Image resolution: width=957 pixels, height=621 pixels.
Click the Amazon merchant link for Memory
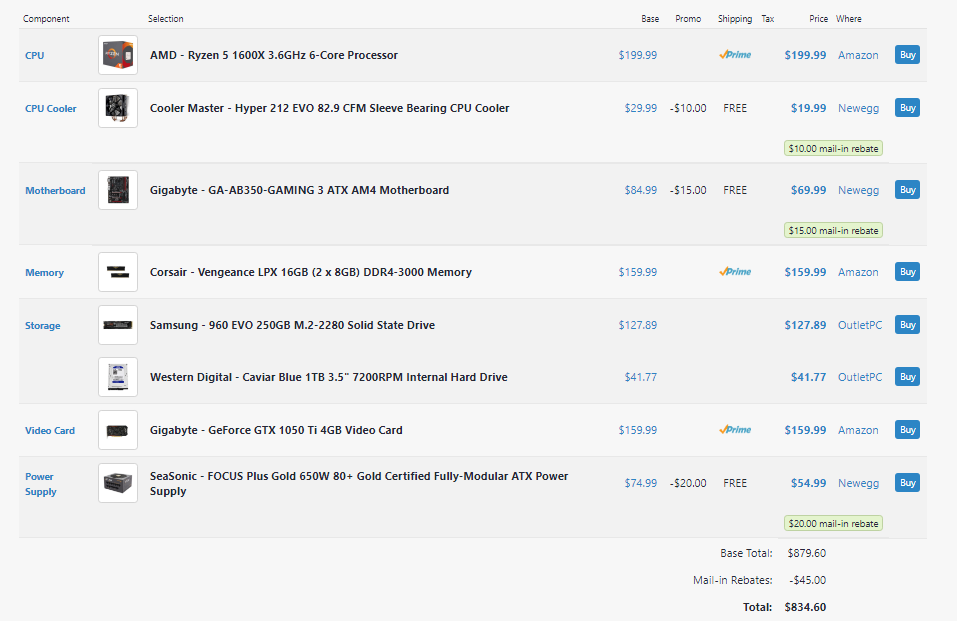pos(858,272)
